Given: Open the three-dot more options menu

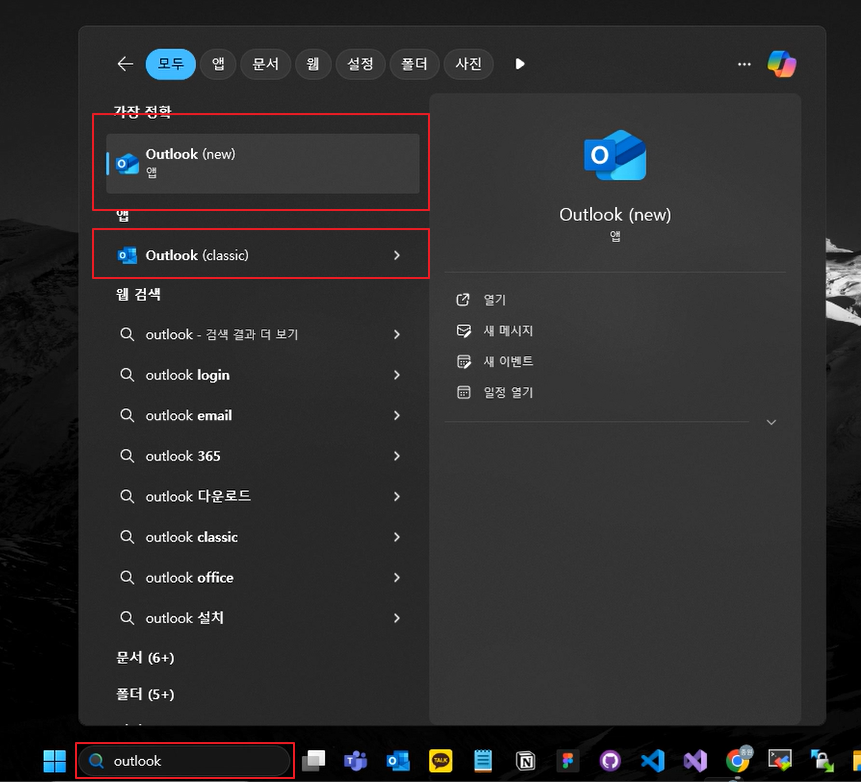Looking at the screenshot, I should (x=744, y=64).
